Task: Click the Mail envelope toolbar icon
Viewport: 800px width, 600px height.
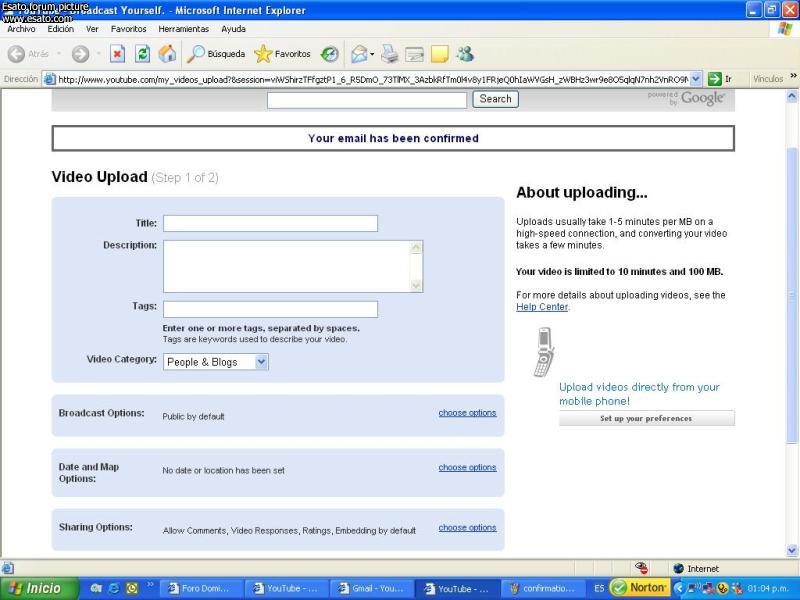Action: (359, 54)
